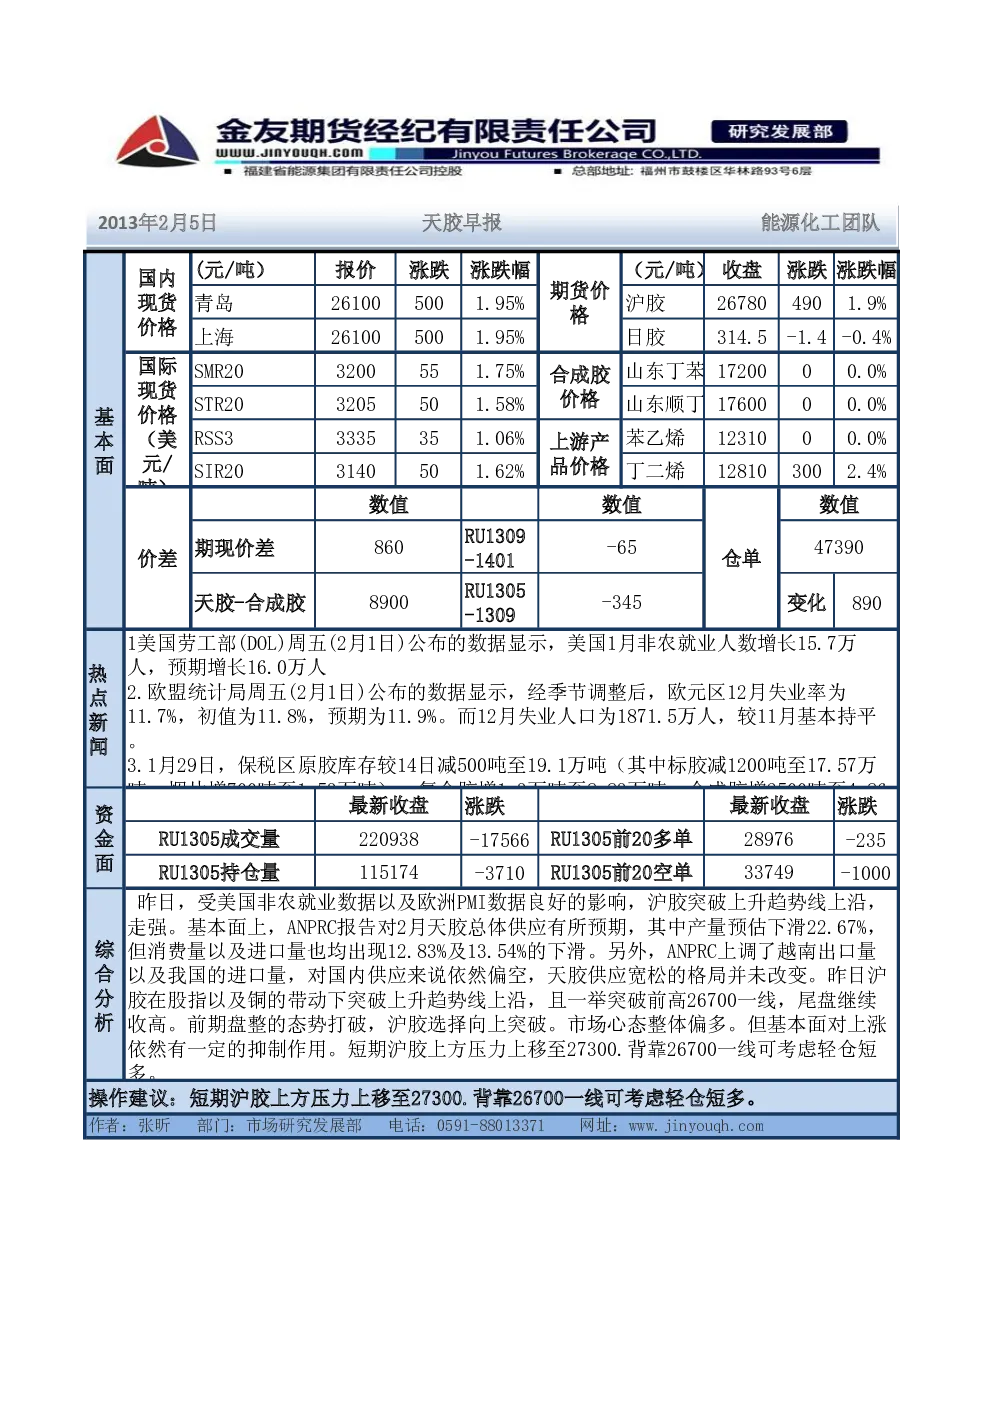Image resolution: width=992 pixels, height=1403 pixels.
Task: Select the 综合分析 section label
Action: (x=104, y=985)
